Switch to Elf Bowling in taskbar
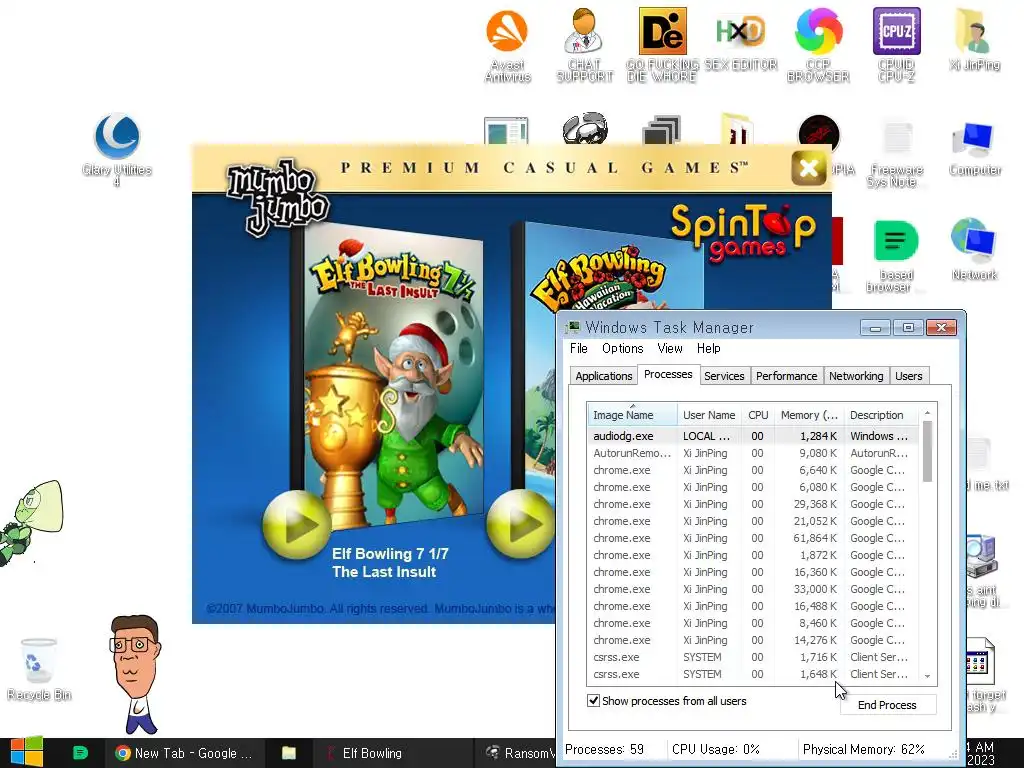This screenshot has width=1024, height=768. [392, 753]
